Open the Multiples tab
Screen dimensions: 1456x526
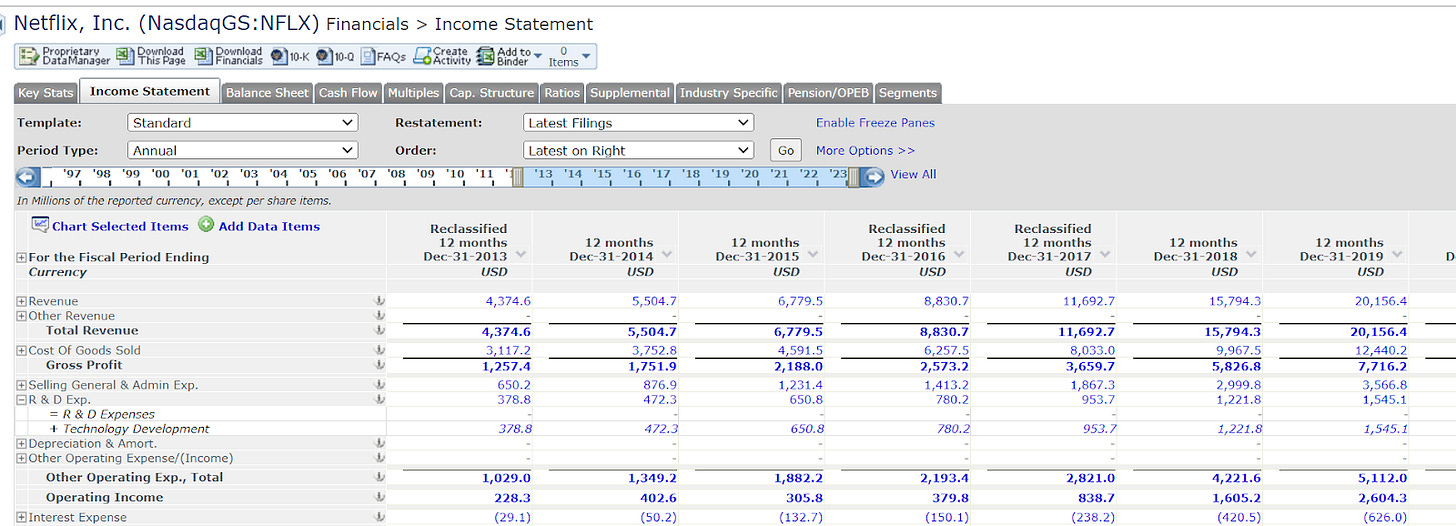click(414, 93)
